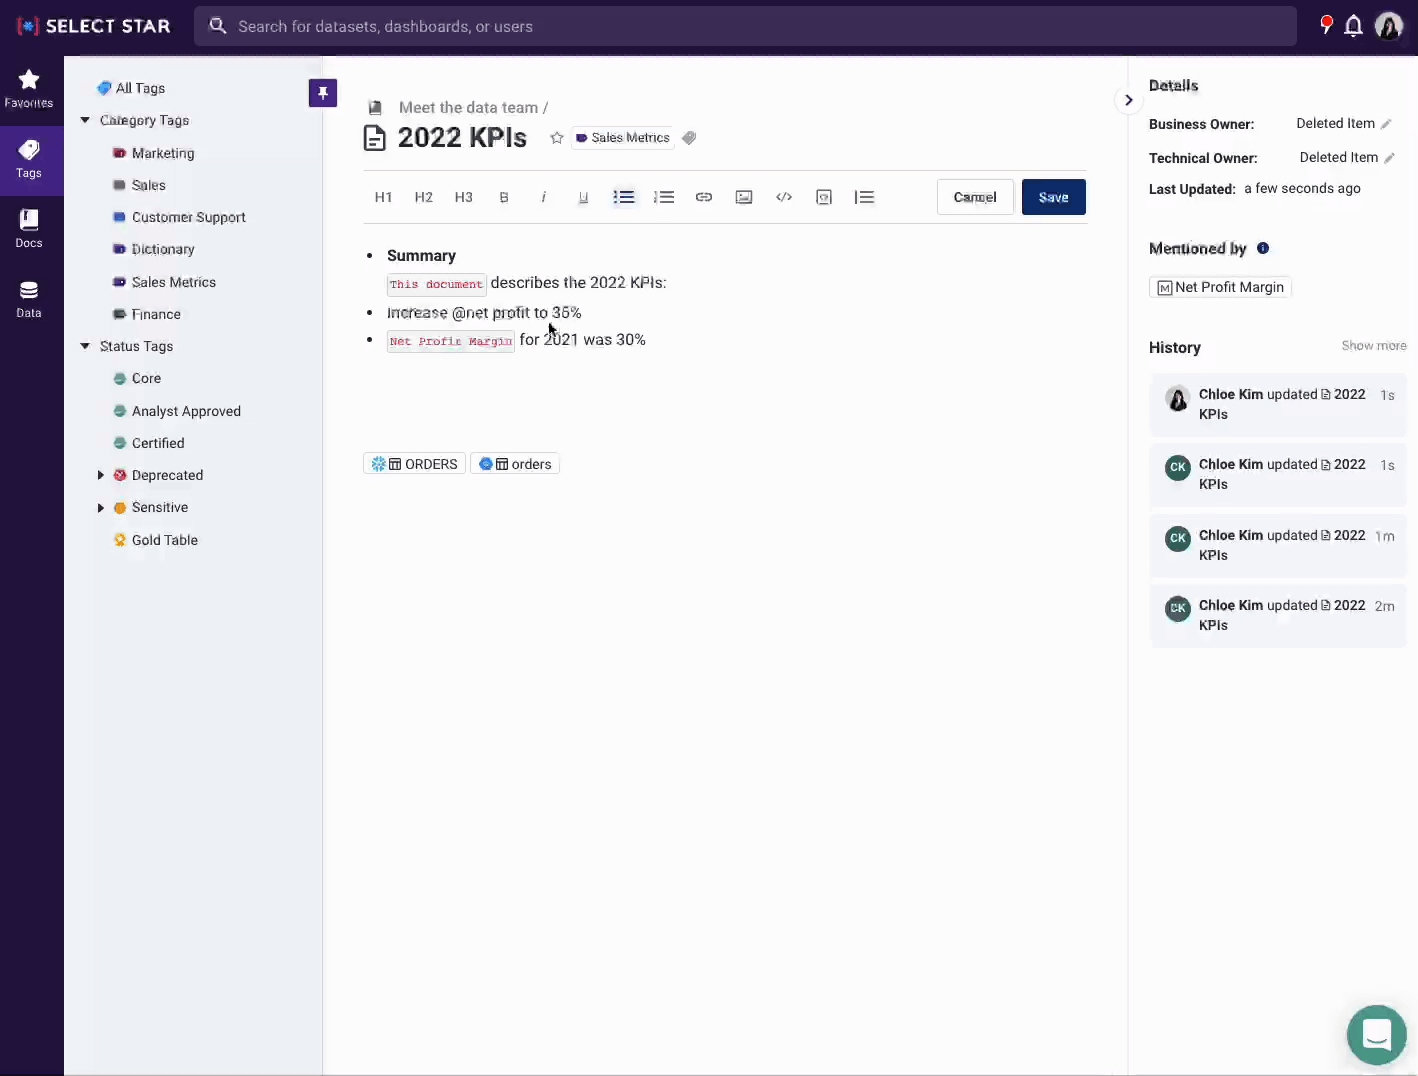The height and width of the screenshot is (1076, 1418).
Task: Expand the Sensitive status tag
Action: point(101,508)
